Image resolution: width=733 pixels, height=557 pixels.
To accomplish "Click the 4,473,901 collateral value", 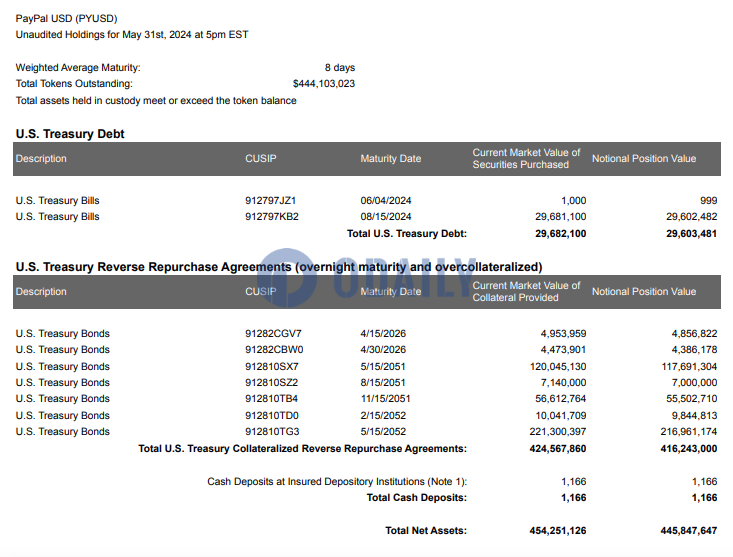I will click(563, 350).
